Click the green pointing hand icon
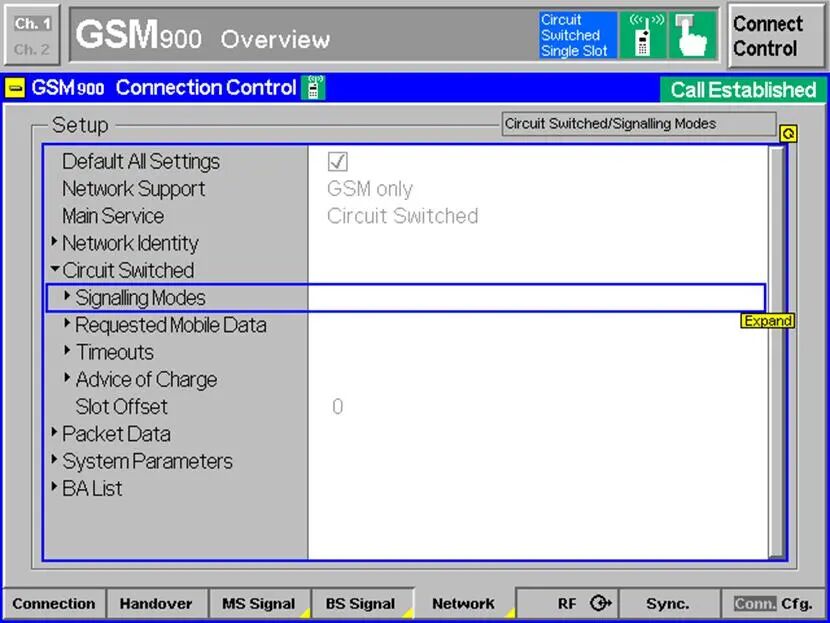 692,35
